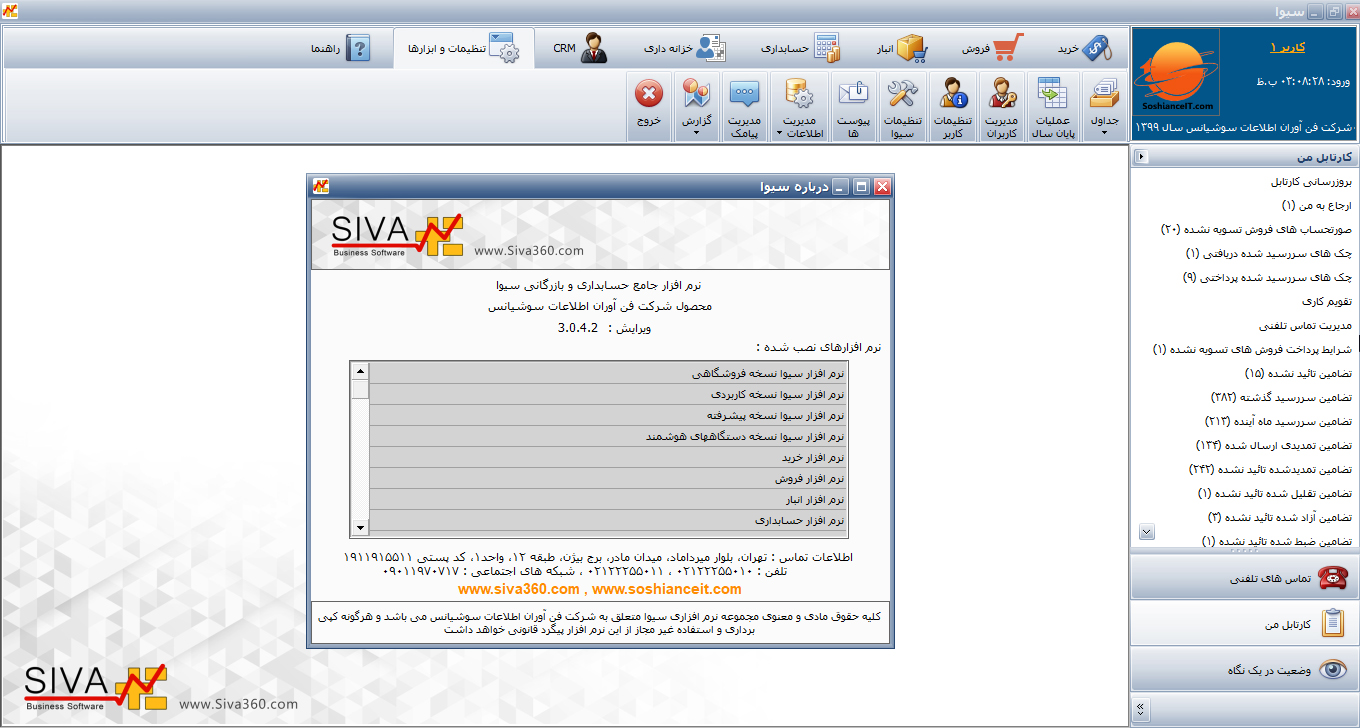Select نرم افزار سیوا نسخه پیشرفته row
The width and height of the screenshot is (1360, 728).
[x=608, y=415]
